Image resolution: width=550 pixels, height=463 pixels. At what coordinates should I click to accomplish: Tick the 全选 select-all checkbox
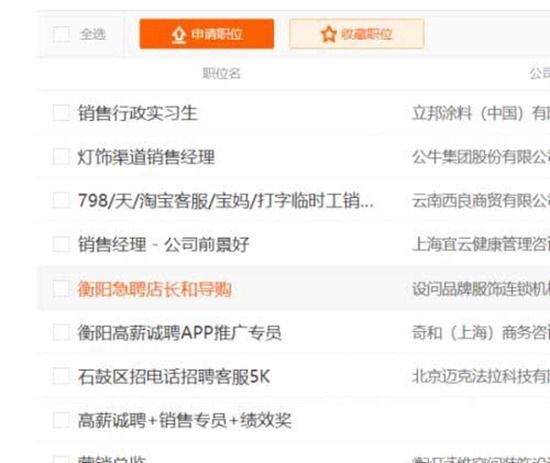click(61, 34)
